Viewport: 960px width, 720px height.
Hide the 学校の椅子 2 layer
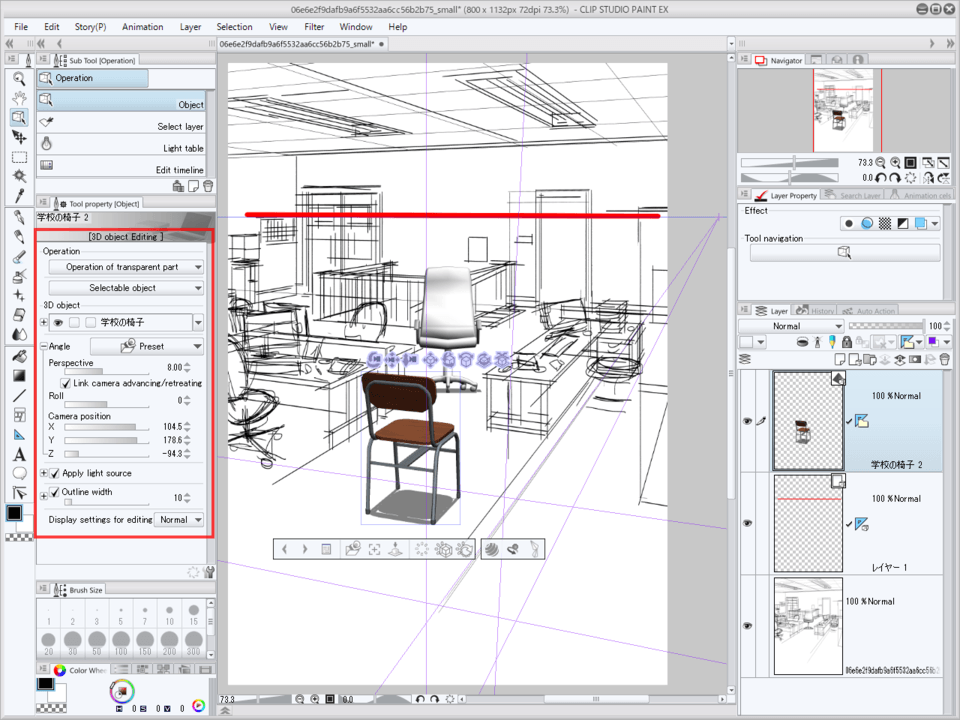tap(747, 421)
